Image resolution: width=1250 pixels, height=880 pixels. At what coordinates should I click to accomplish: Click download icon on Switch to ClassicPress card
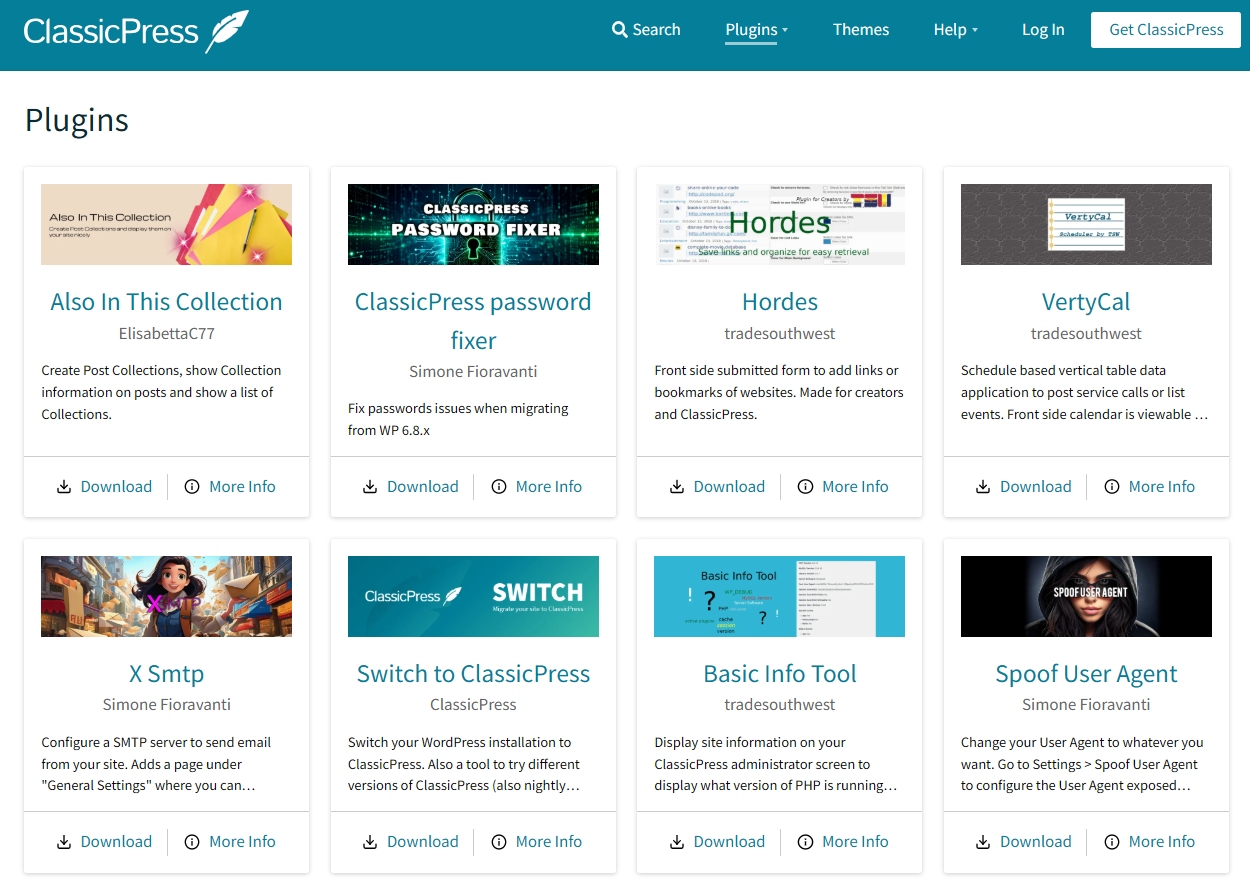(x=370, y=842)
